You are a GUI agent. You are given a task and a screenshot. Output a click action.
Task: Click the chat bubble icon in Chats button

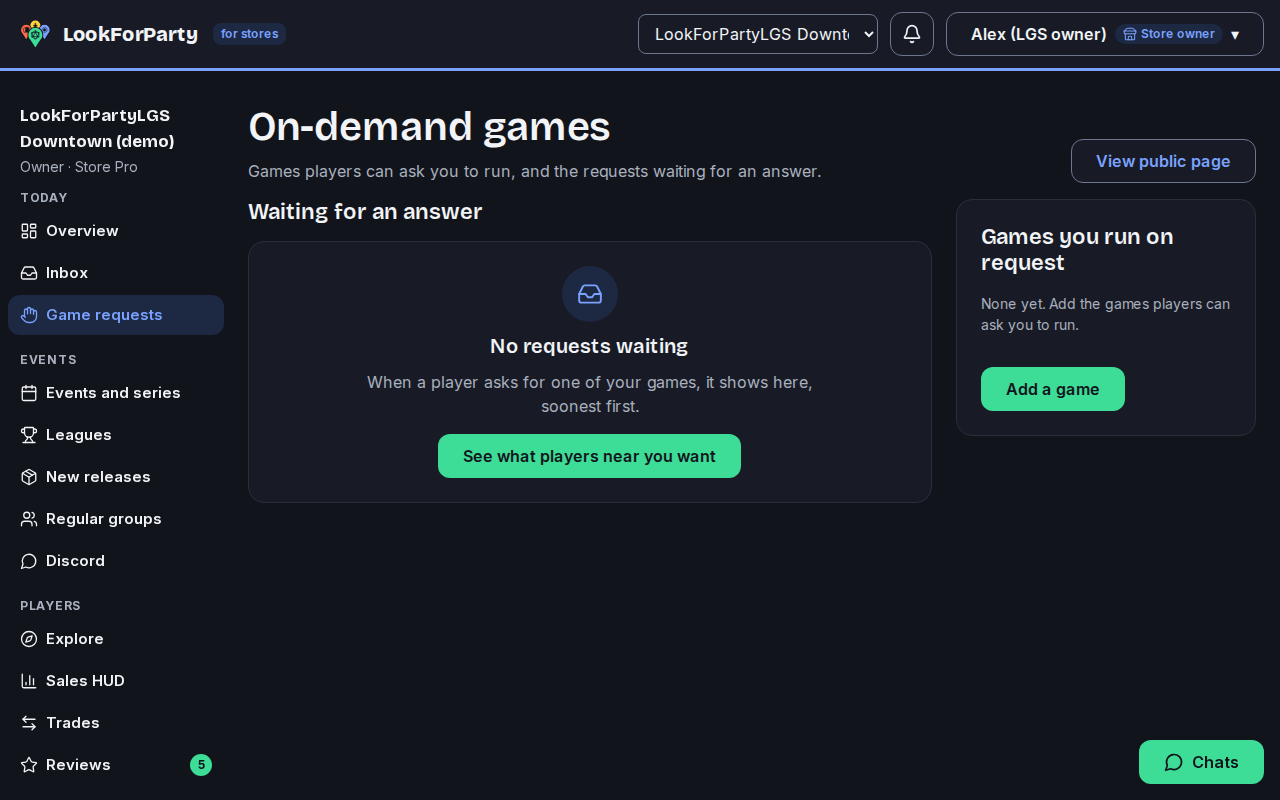pyautogui.click(x=1174, y=762)
